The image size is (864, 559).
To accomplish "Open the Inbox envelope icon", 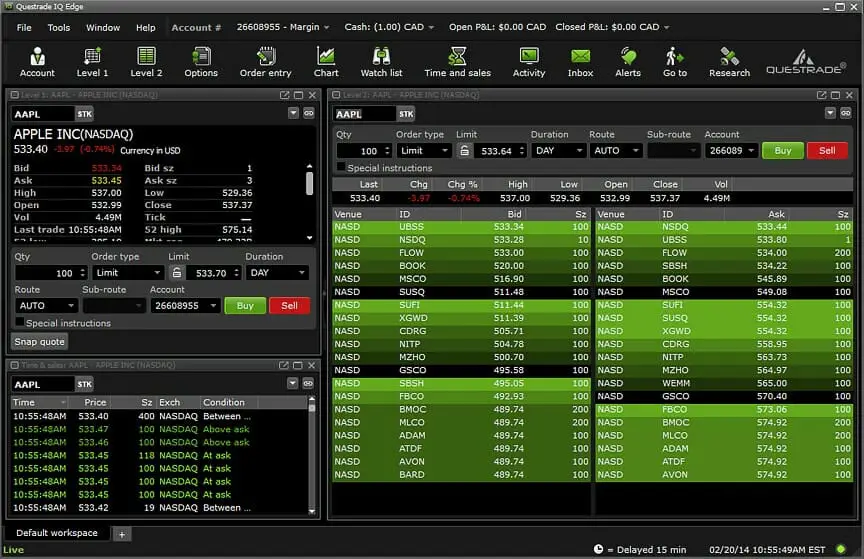I will point(580,62).
